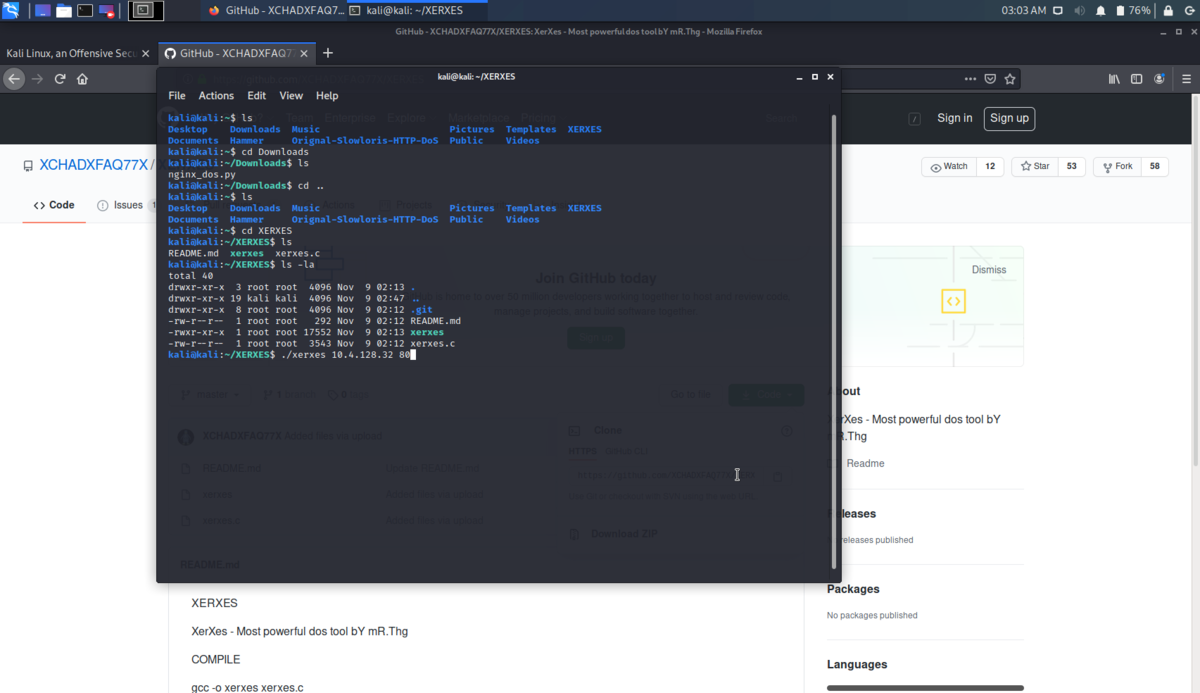Open XCHADXFAQ77X owner link
The height and width of the screenshot is (693, 1200).
coord(93,165)
